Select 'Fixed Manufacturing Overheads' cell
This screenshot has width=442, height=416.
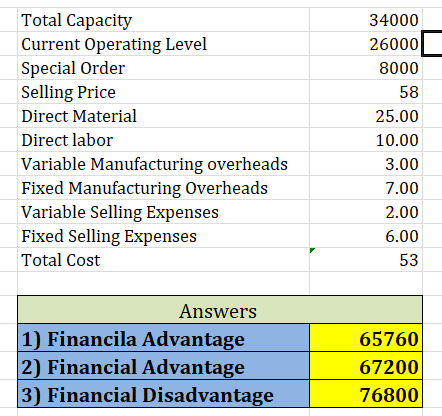(163, 188)
